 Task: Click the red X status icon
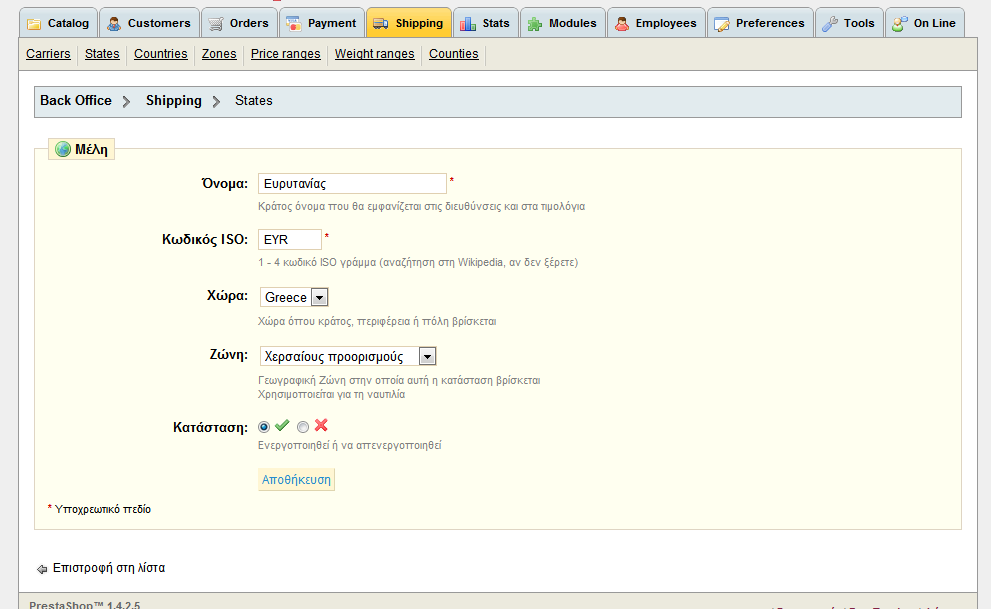(321, 425)
